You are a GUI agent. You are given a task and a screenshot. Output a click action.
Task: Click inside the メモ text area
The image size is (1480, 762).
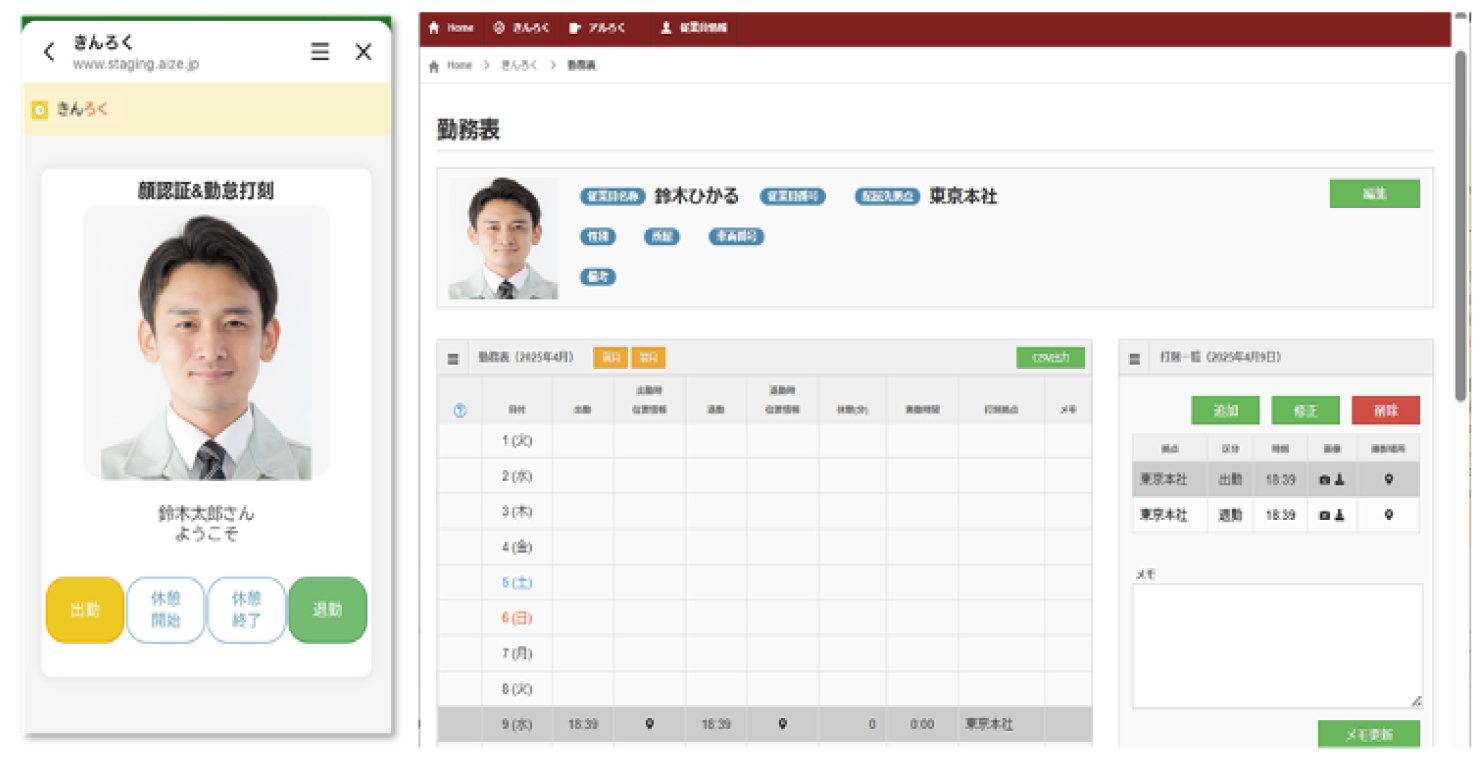[x=1276, y=645]
